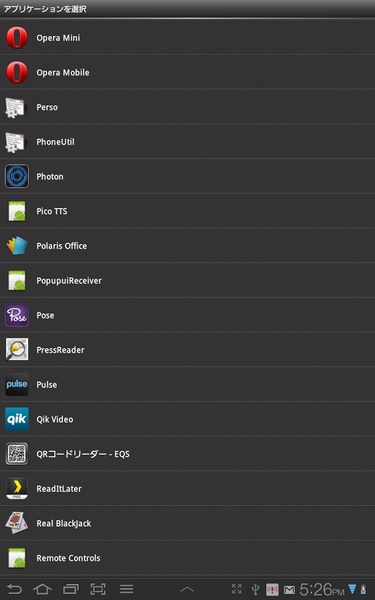This screenshot has width=375, height=600.
Task: Select the QR code reader icon
Action: (17, 454)
